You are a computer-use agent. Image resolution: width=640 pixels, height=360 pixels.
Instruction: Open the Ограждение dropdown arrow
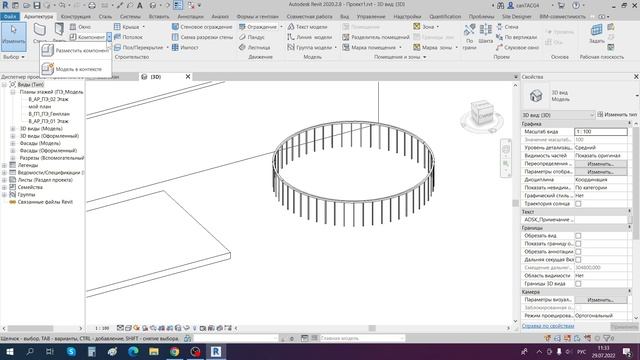[x=281, y=27]
